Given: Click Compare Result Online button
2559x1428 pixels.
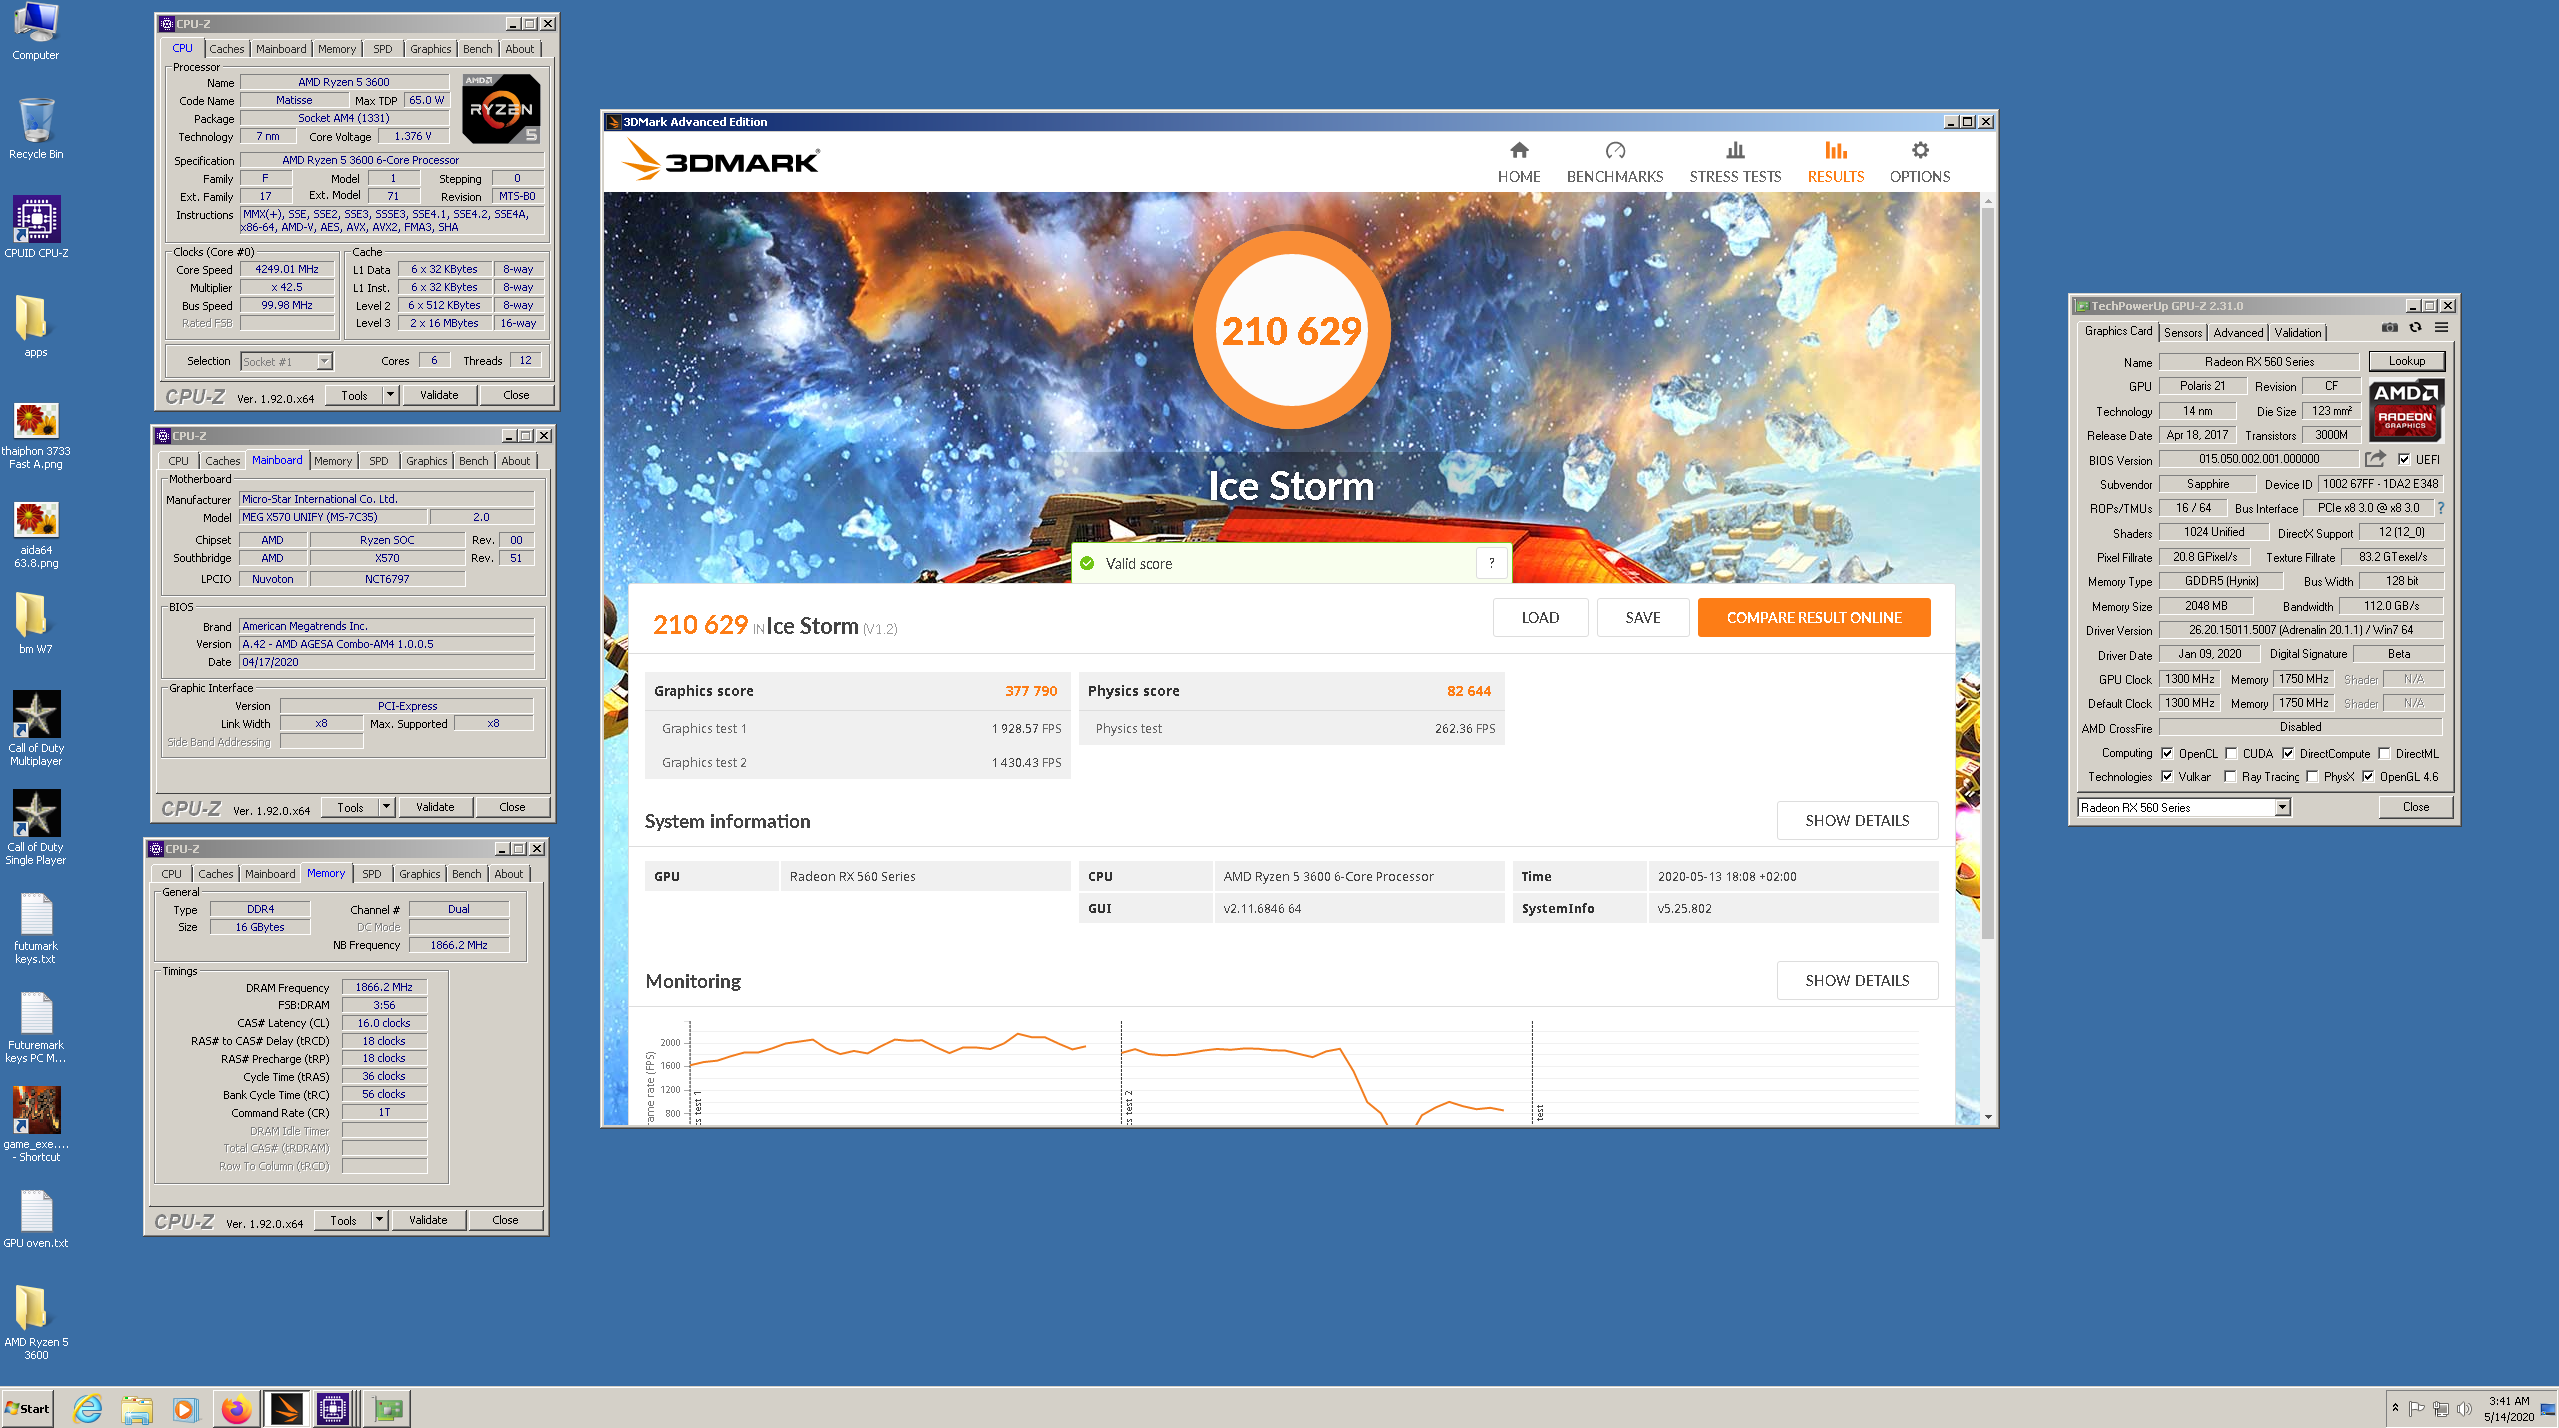Looking at the screenshot, I should pos(1813,617).
